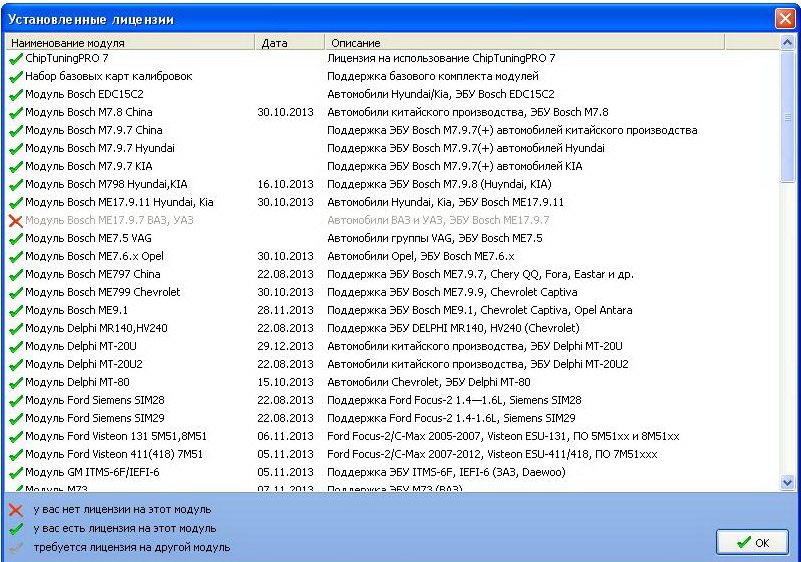Screen dimensions: 801x562
Task: Click checkmark beside Модуль Bosch ME797 China
Action: [16, 275]
